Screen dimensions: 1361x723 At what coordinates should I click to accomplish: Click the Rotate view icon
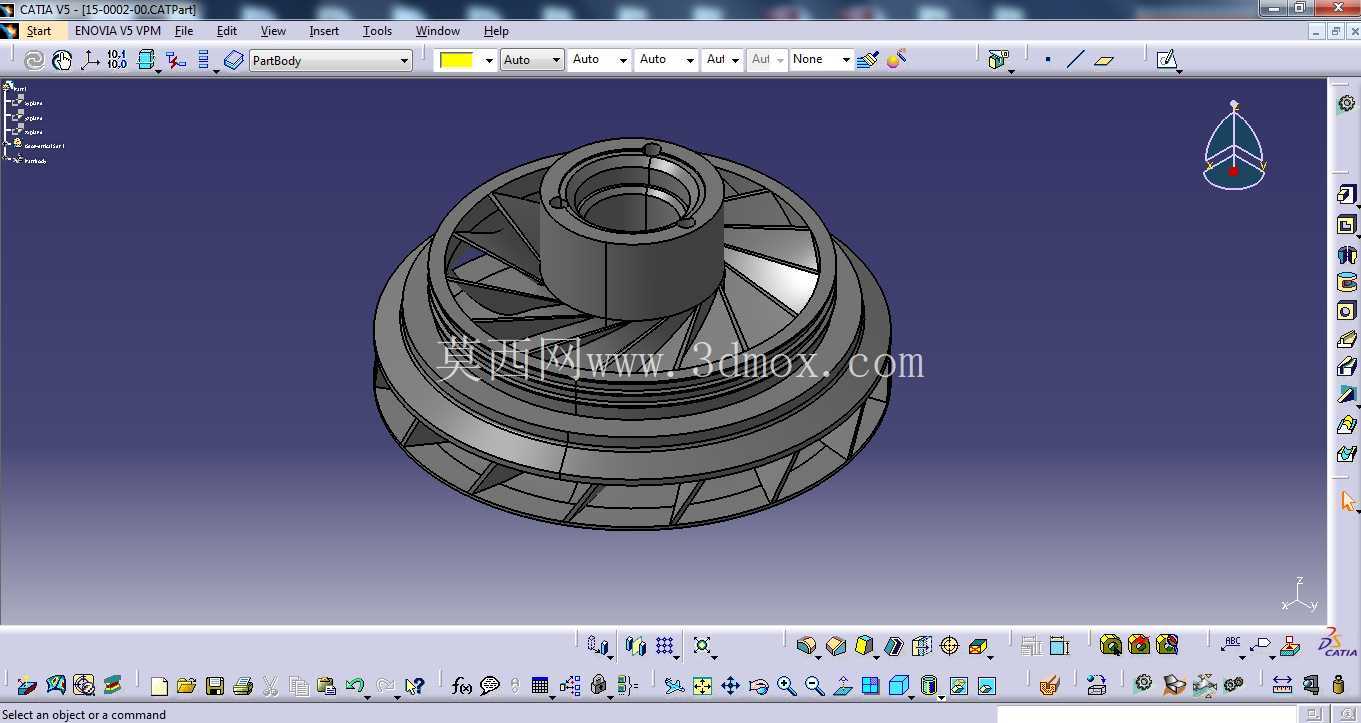[759, 686]
